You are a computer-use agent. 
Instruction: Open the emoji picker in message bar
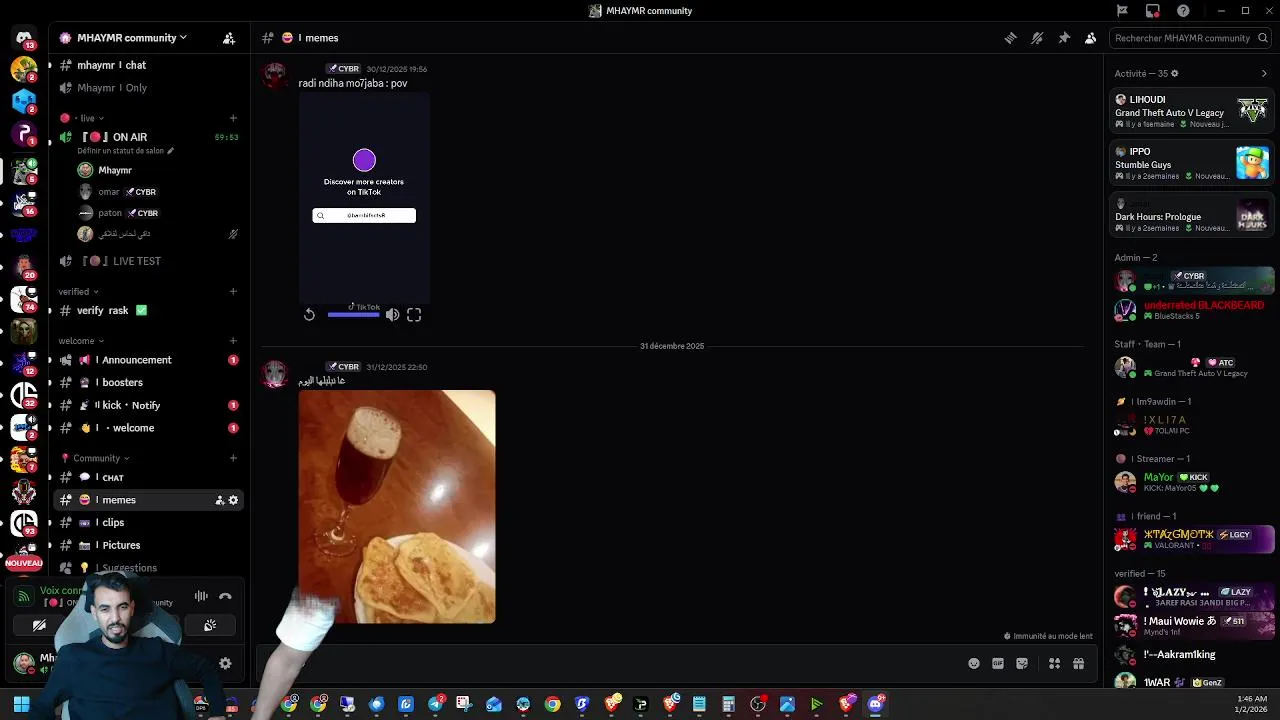(974, 664)
